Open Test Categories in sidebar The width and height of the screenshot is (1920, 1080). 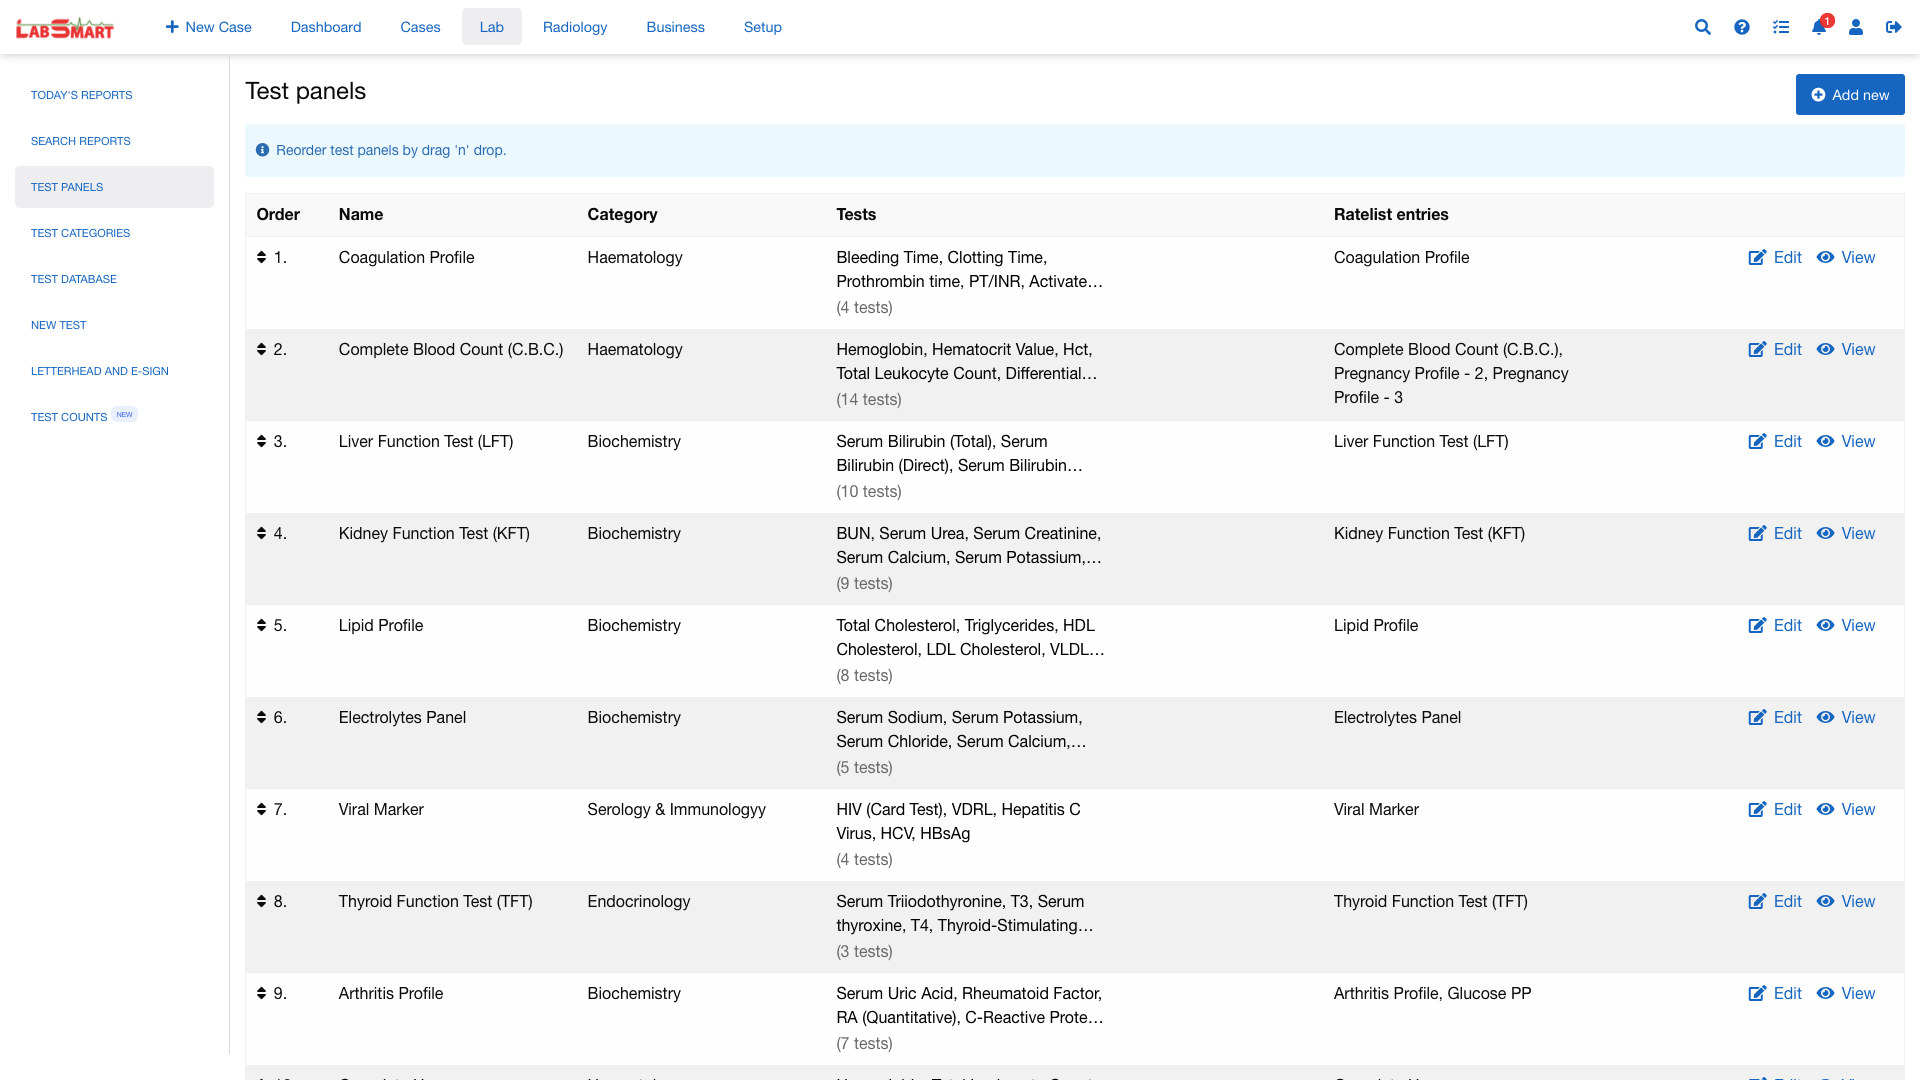80,233
